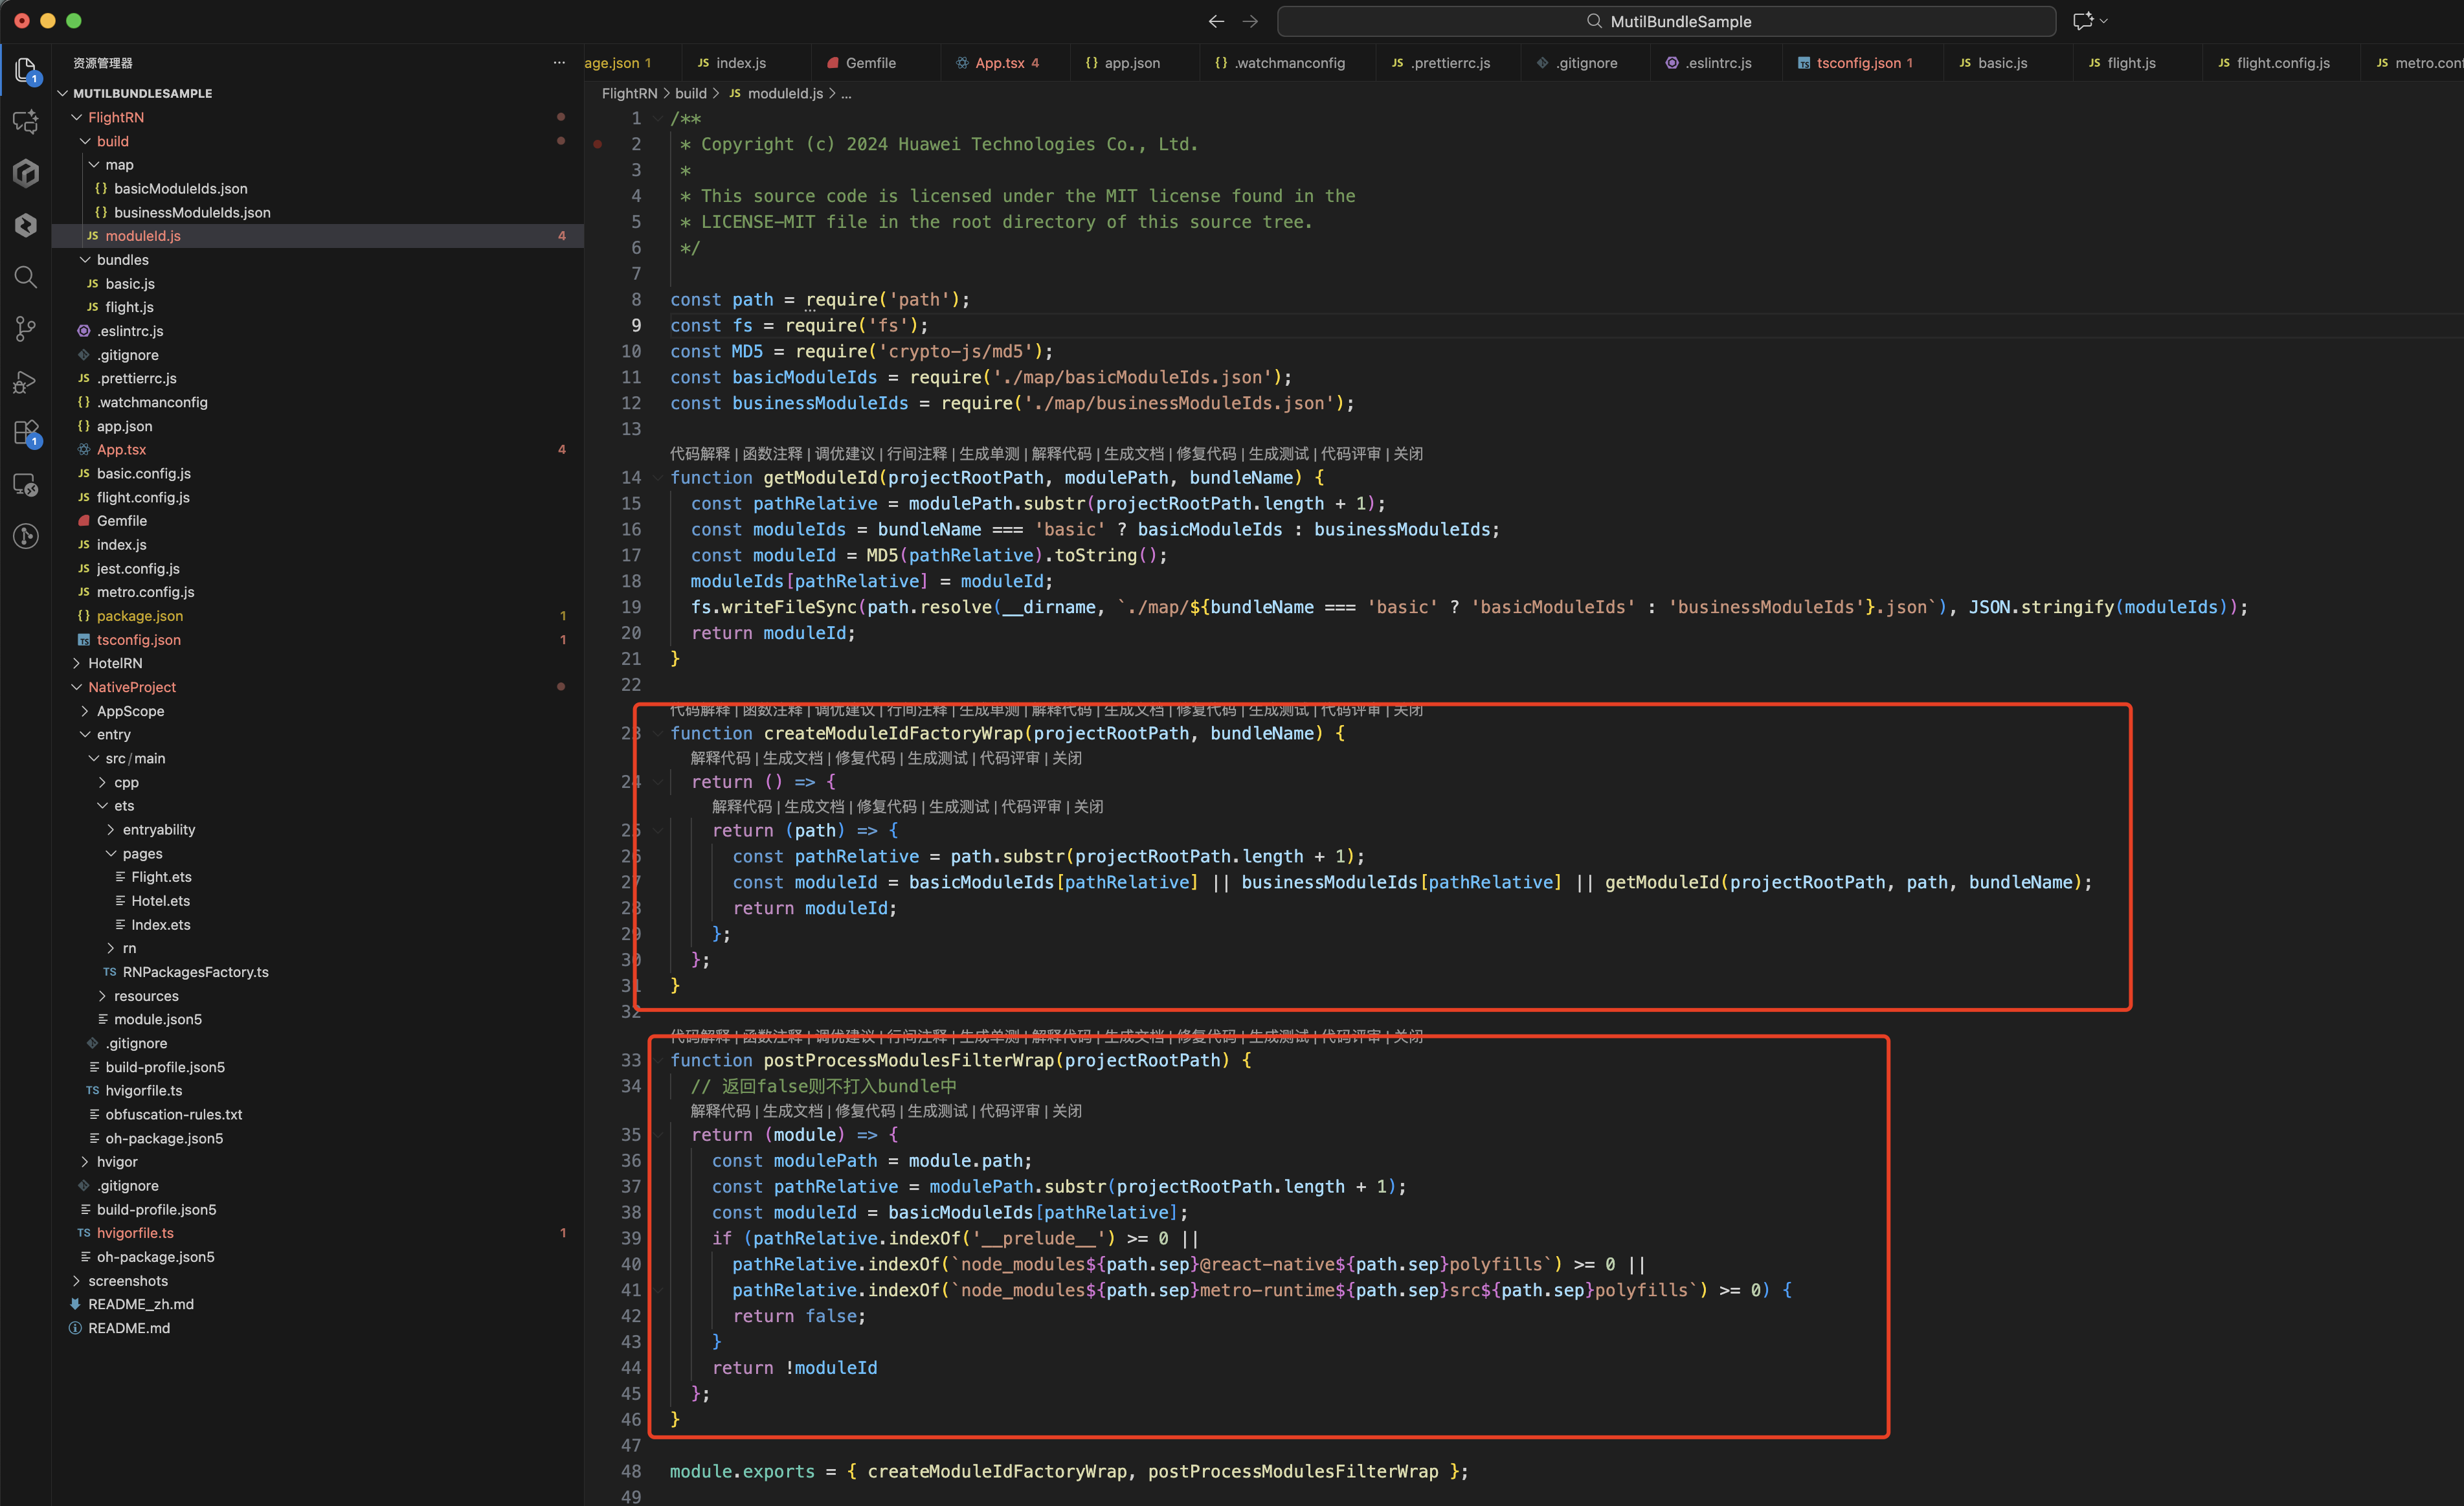Open explorer panel more actions menu

point(559,63)
